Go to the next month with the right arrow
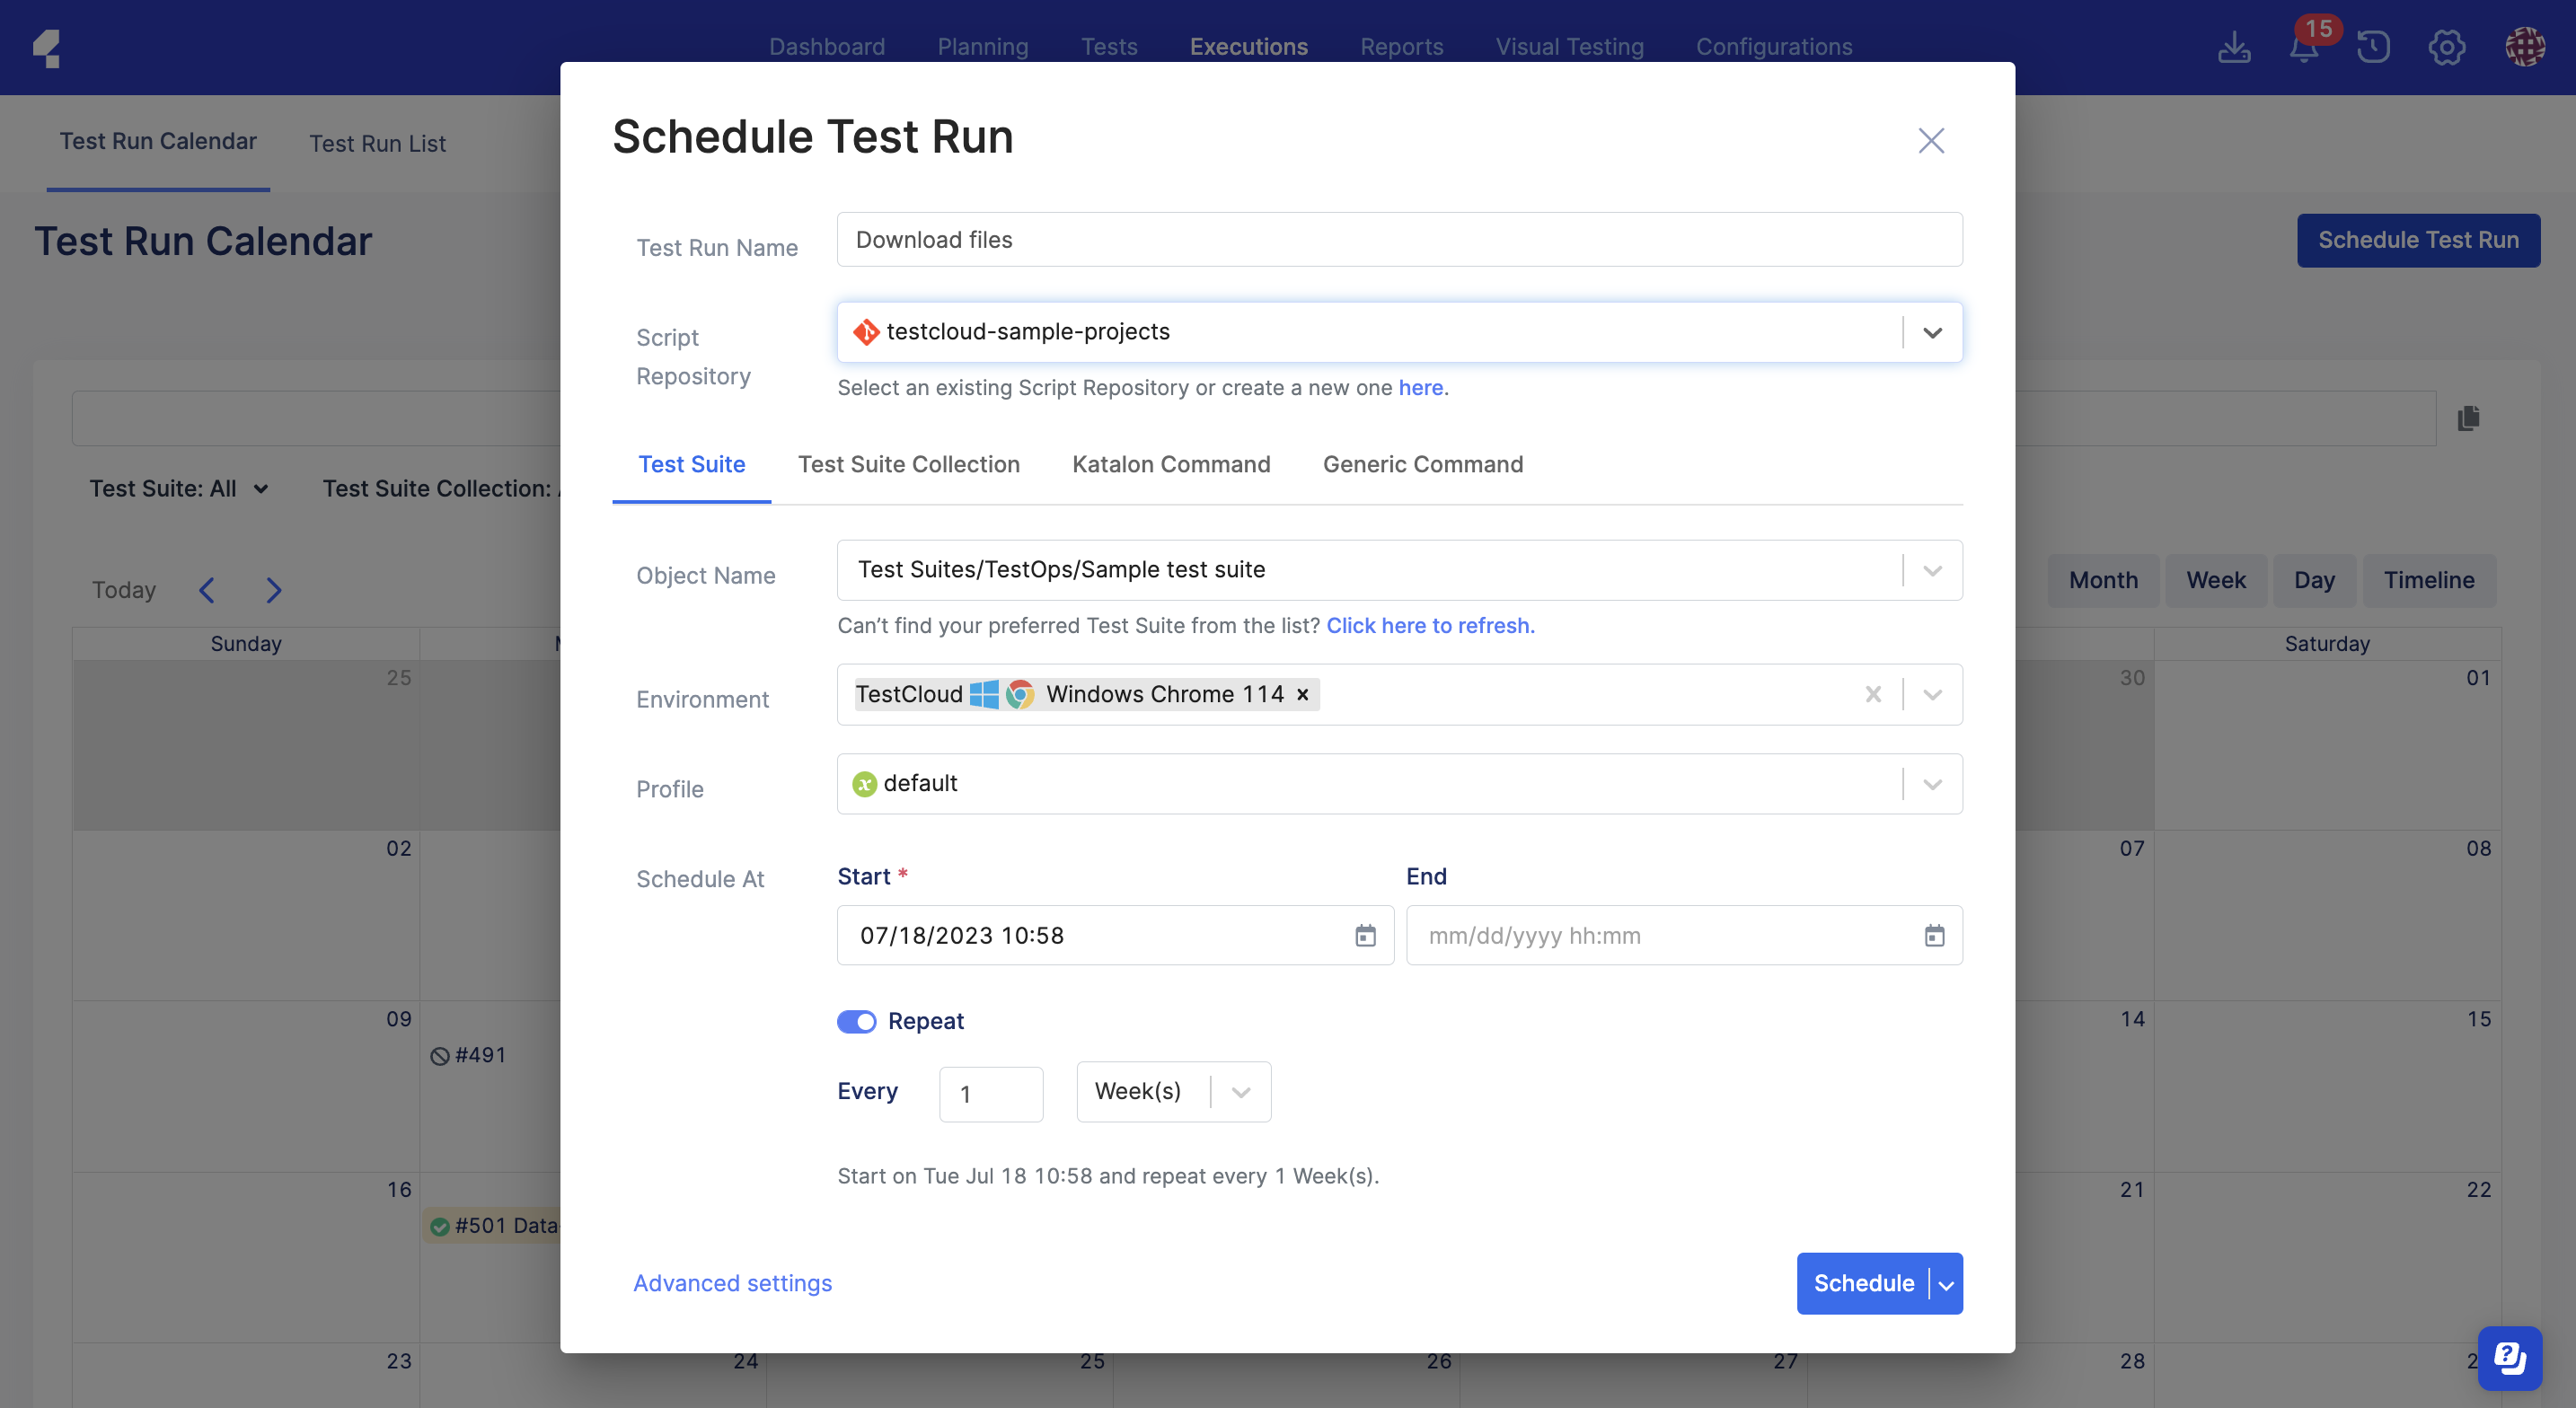This screenshot has width=2576, height=1408. 273,590
